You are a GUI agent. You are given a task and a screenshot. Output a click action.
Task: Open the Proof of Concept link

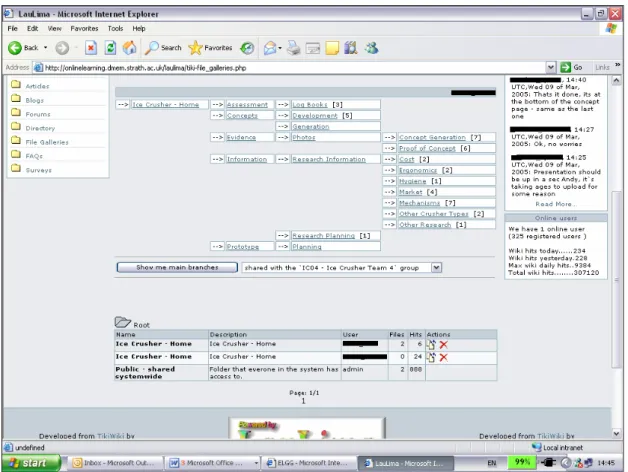click(427, 148)
